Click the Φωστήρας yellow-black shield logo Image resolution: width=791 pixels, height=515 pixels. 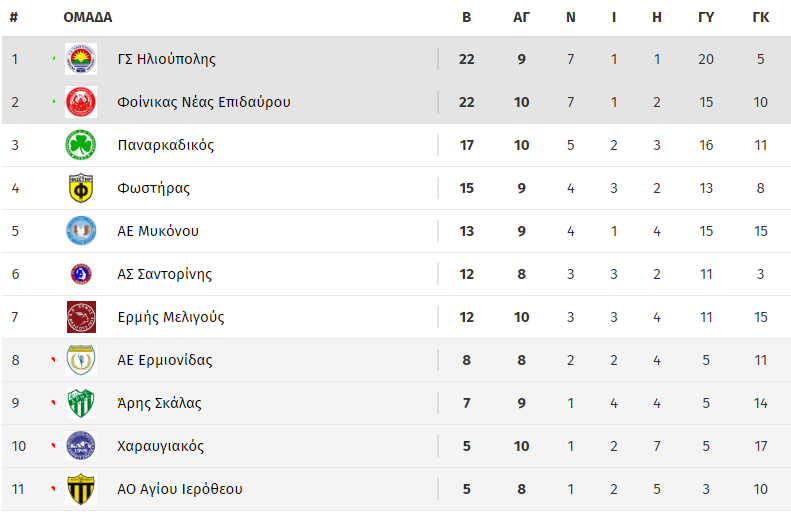[81, 188]
